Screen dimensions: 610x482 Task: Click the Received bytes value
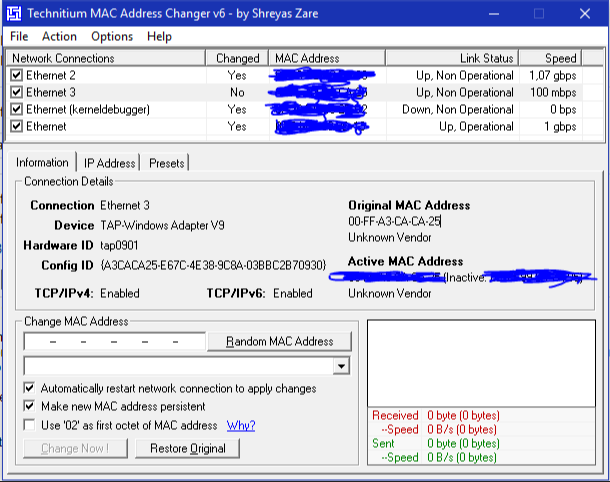pyautogui.click(x=463, y=415)
